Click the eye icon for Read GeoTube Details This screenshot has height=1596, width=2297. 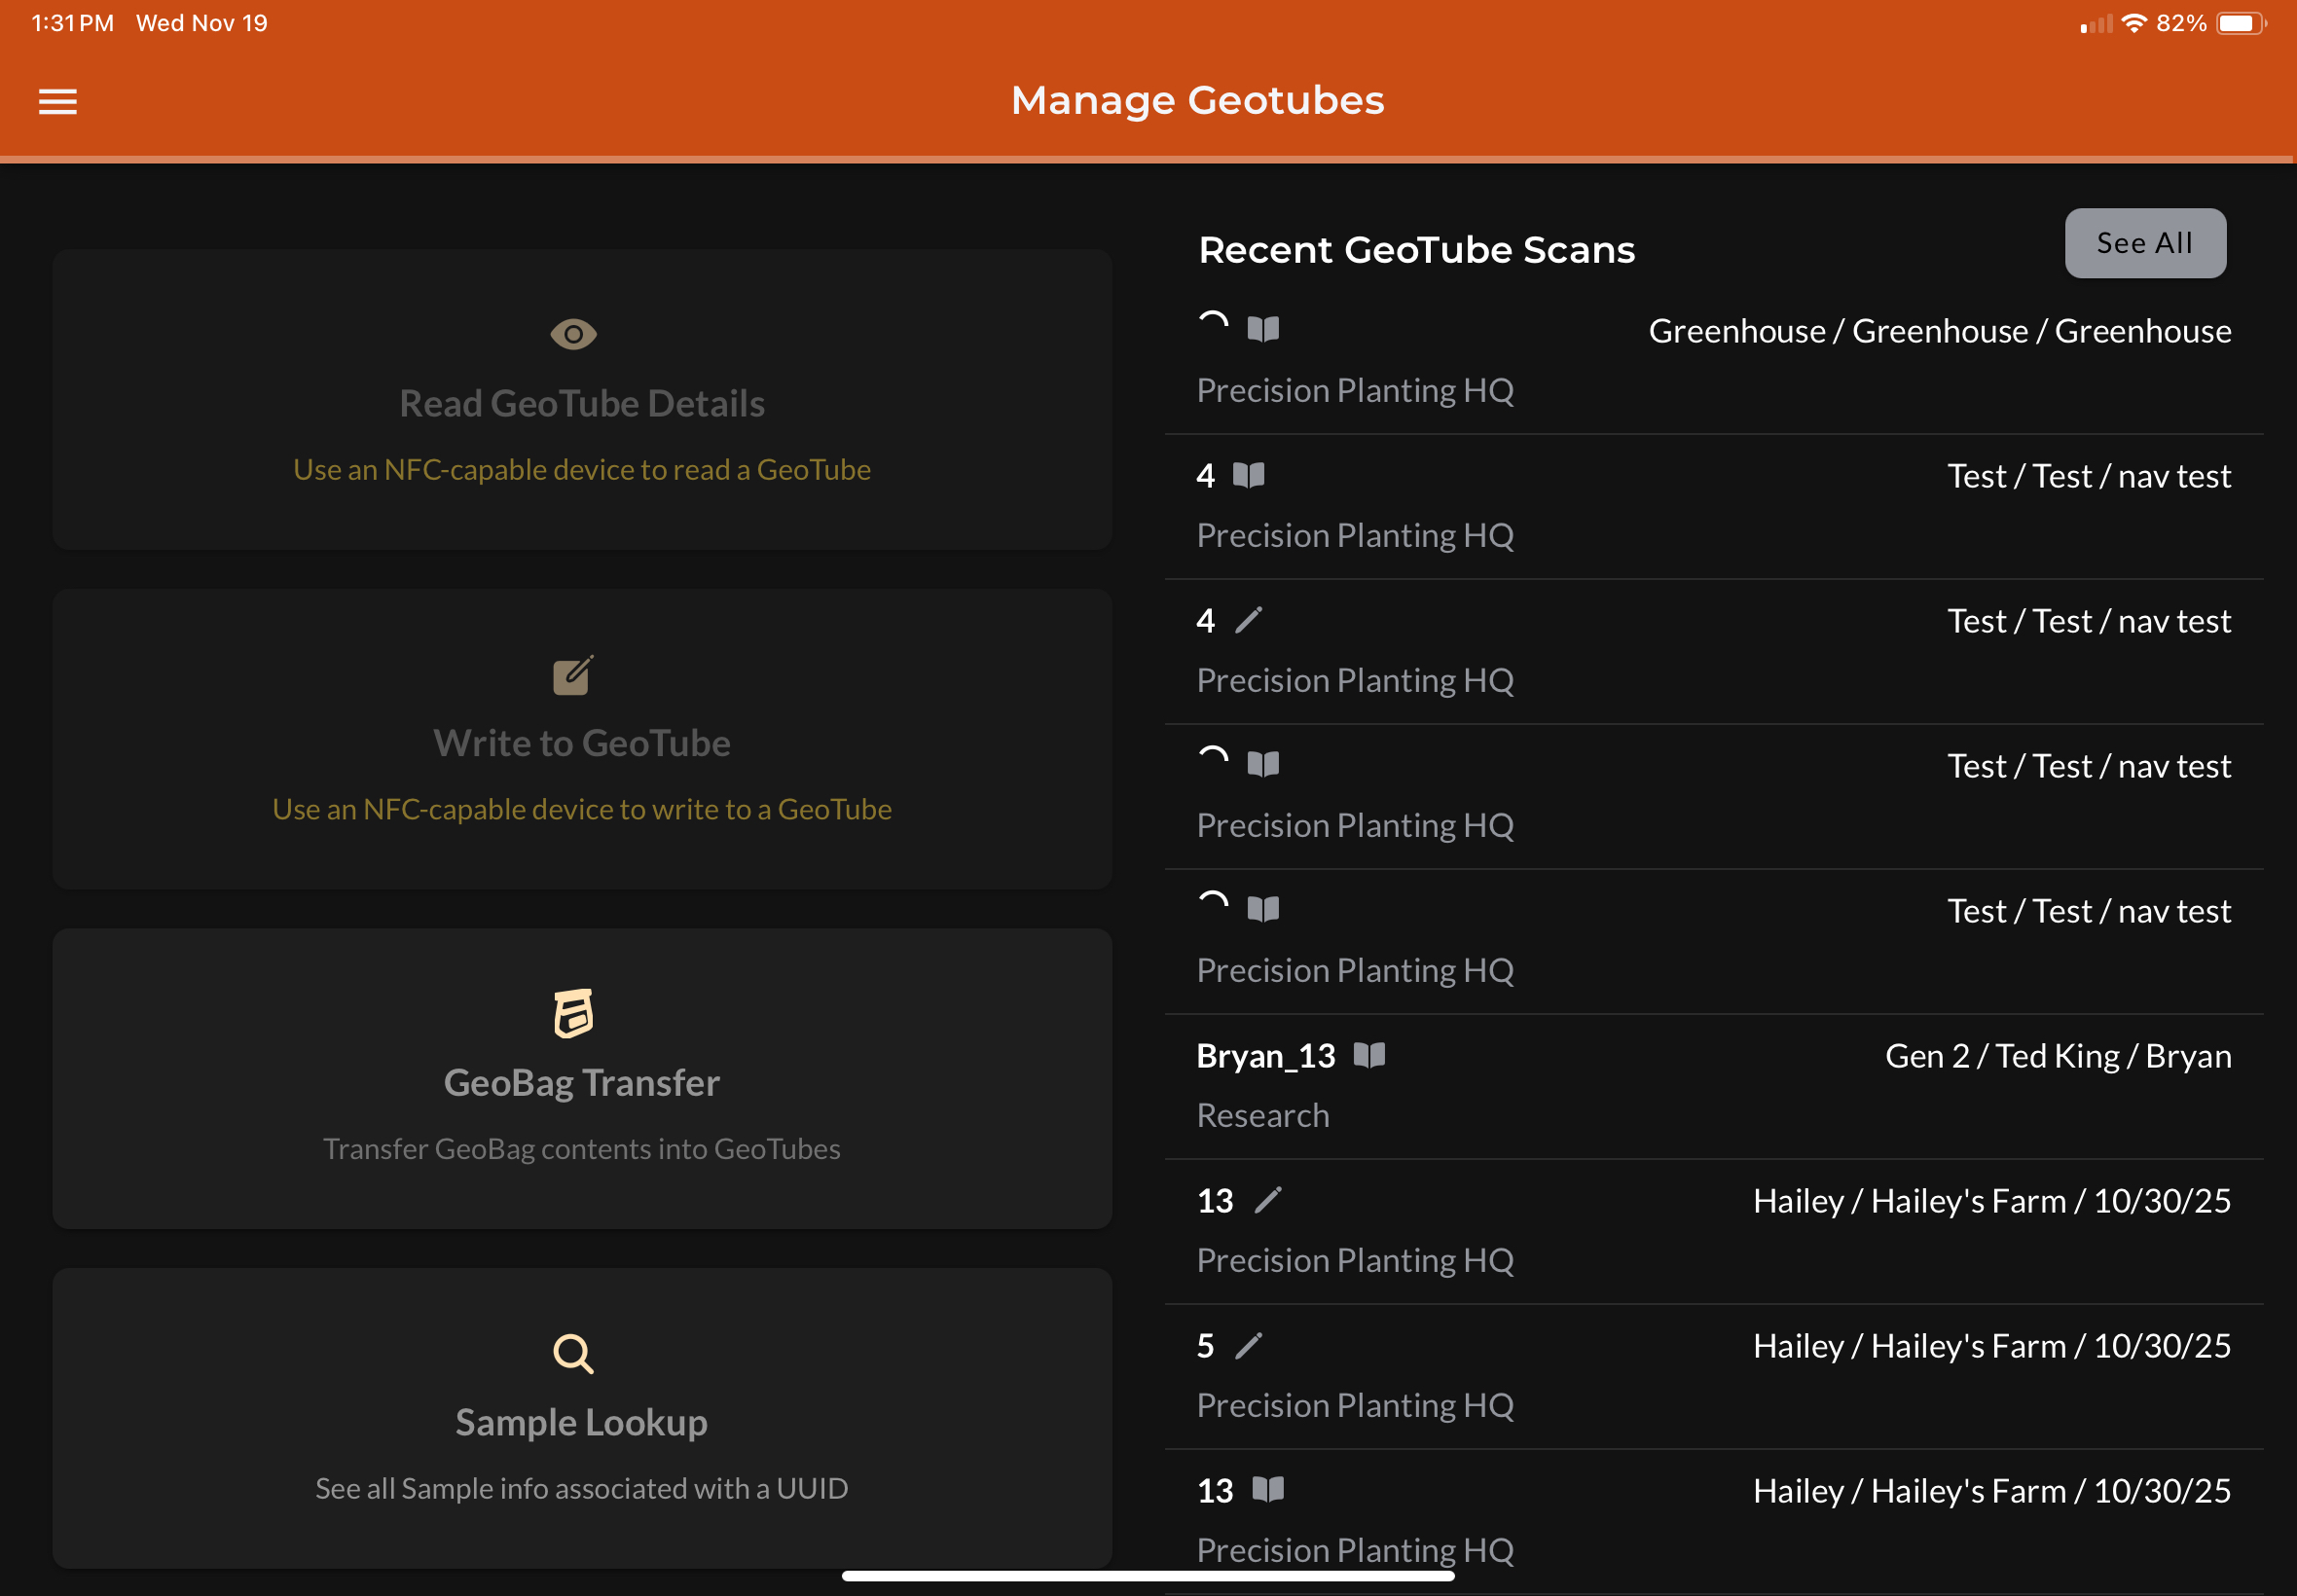click(573, 334)
